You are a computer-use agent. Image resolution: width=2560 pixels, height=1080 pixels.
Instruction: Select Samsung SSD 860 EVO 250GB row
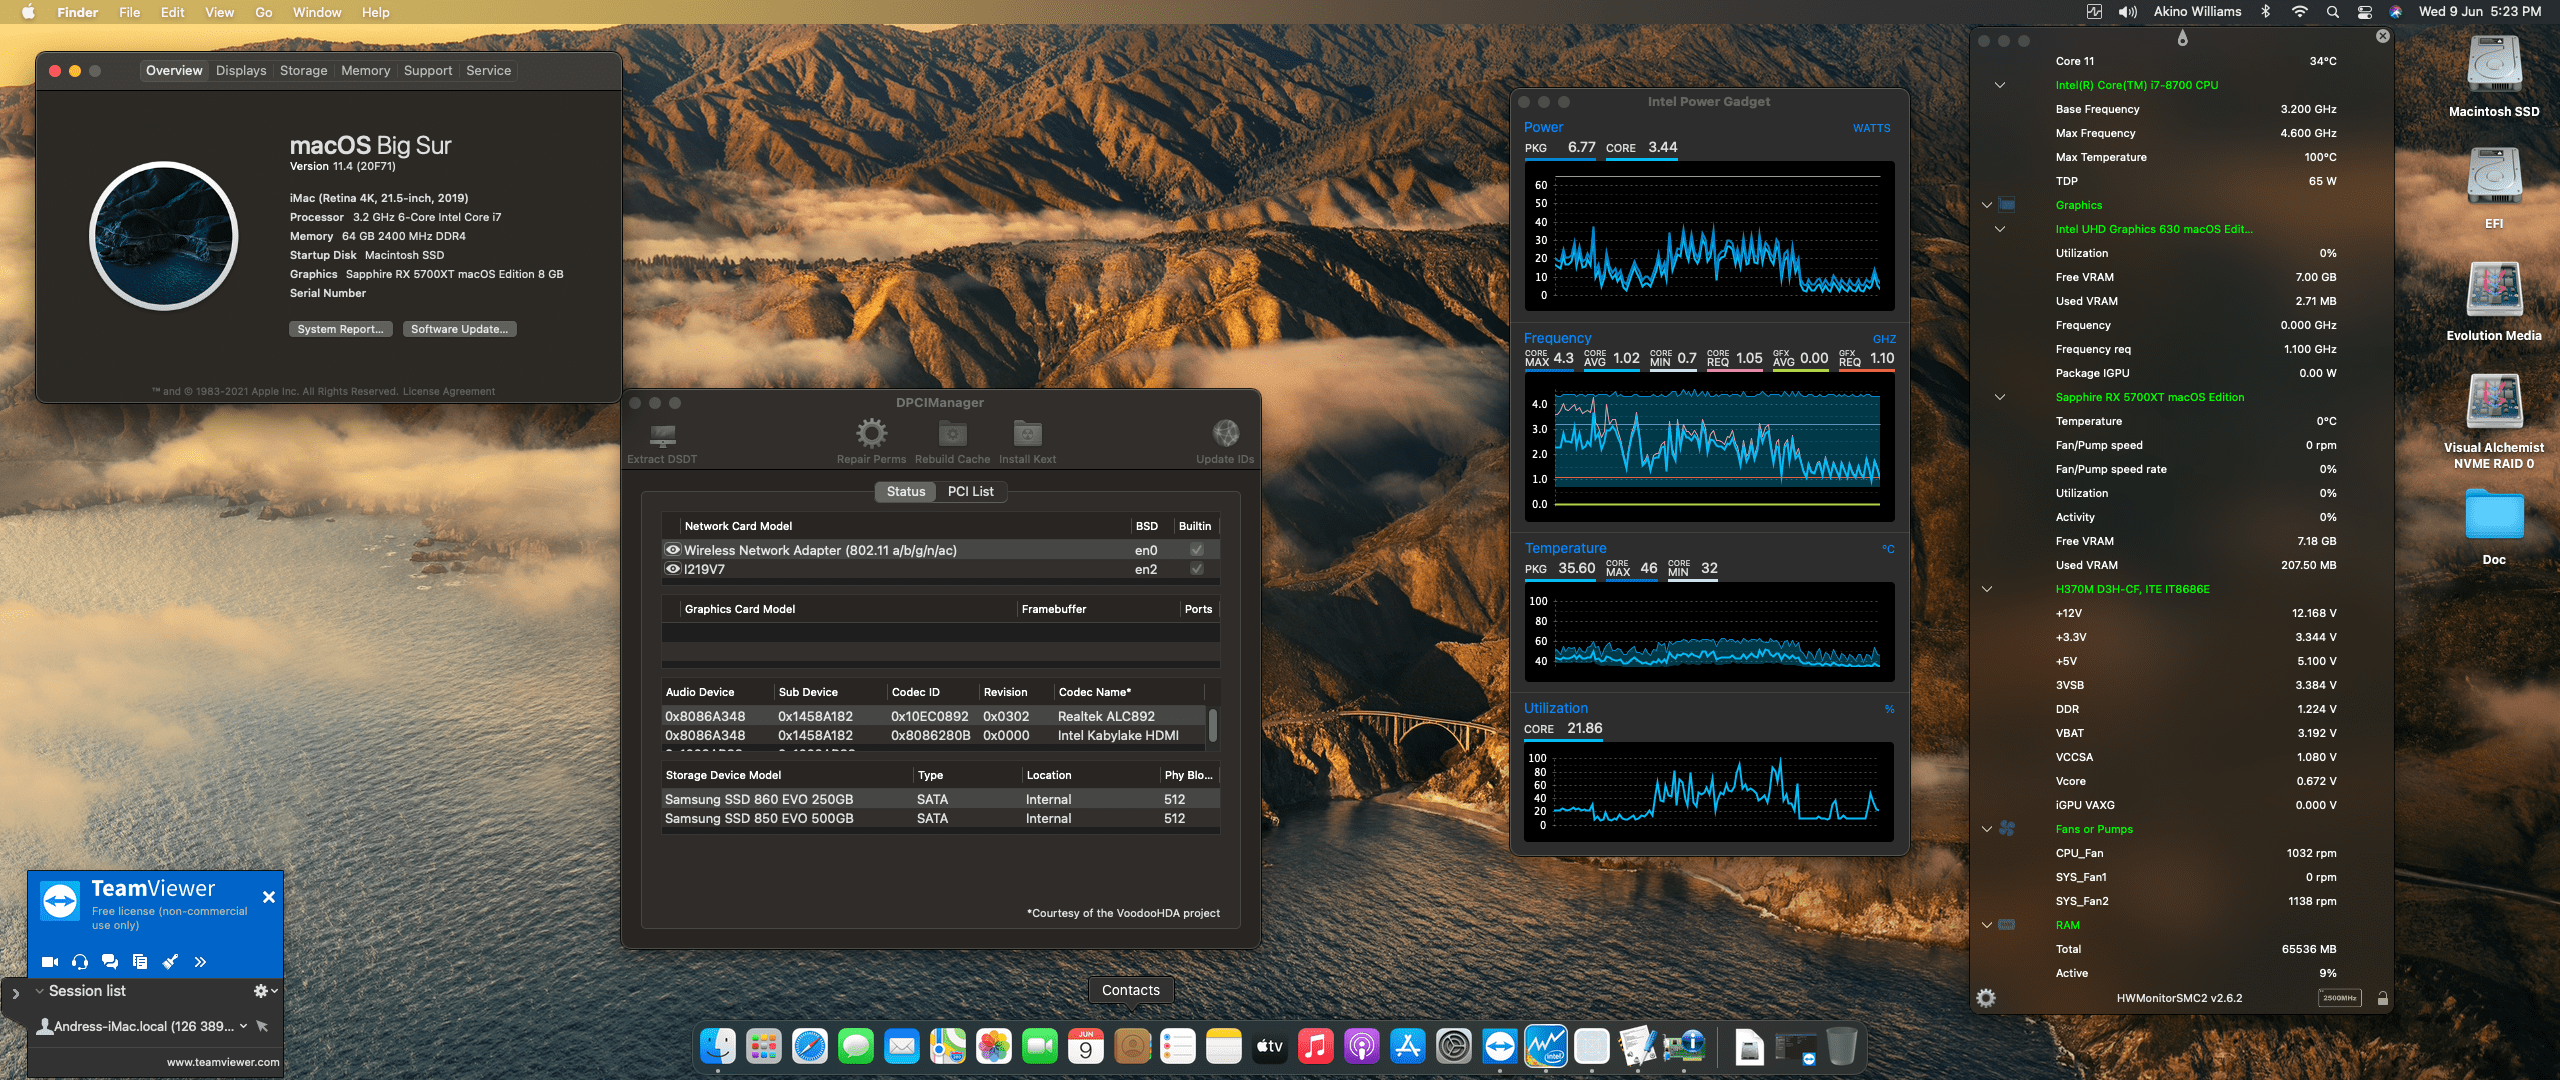(940, 799)
